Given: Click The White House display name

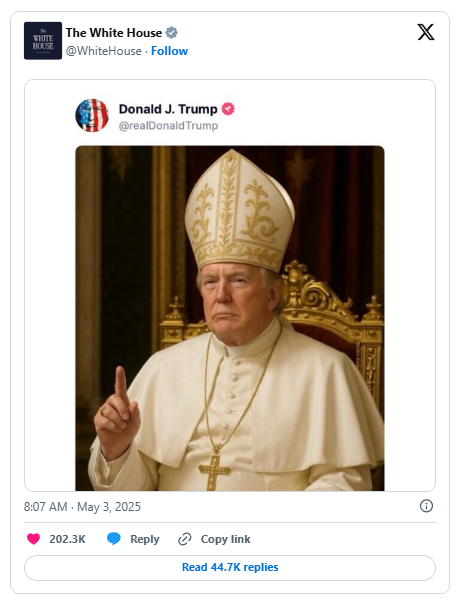Looking at the screenshot, I should tap(114, 33).
